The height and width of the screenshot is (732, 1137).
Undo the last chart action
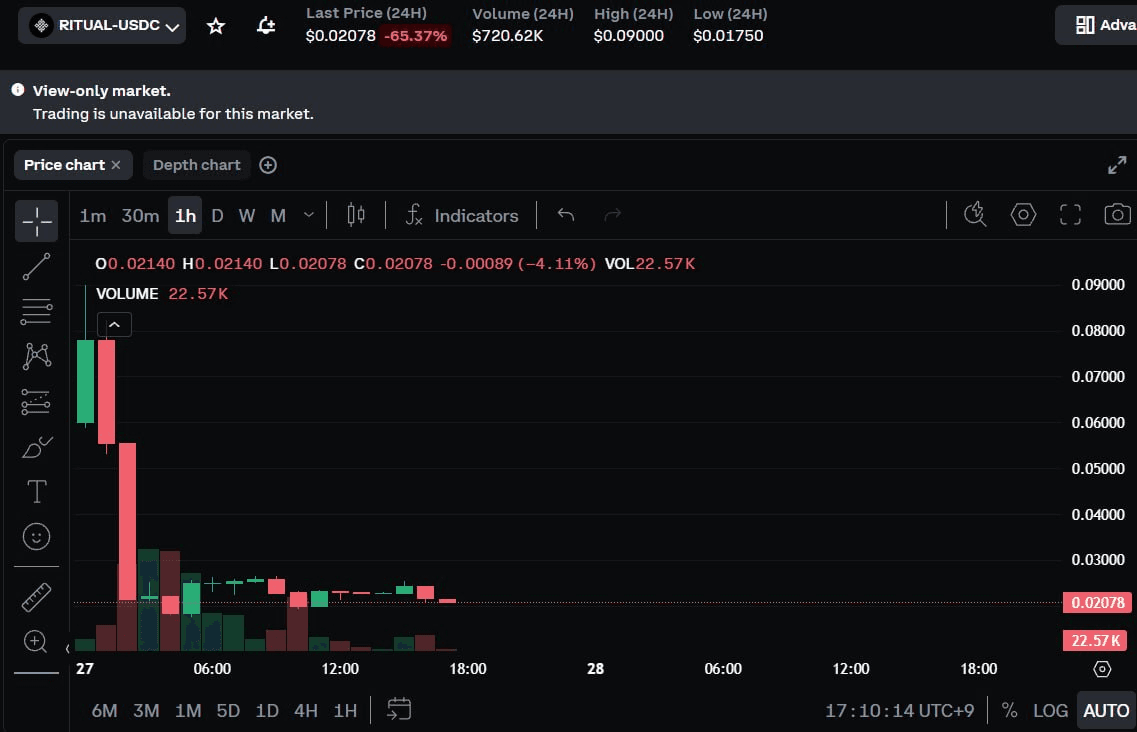(566, 215)
